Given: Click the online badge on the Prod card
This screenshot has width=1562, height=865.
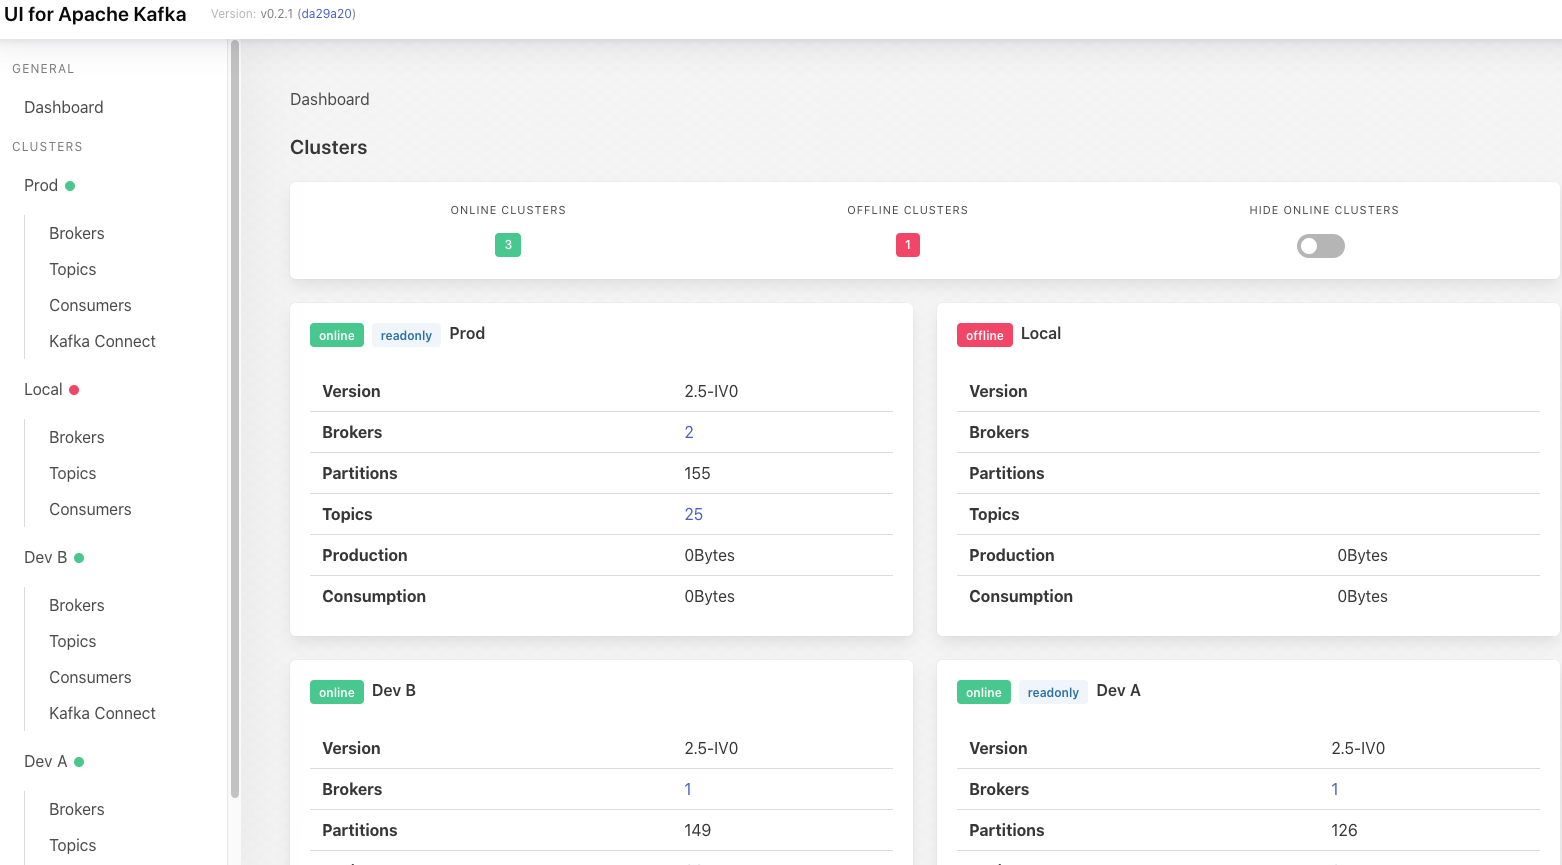Looking at the screenshot, I should tap(336, 334).
